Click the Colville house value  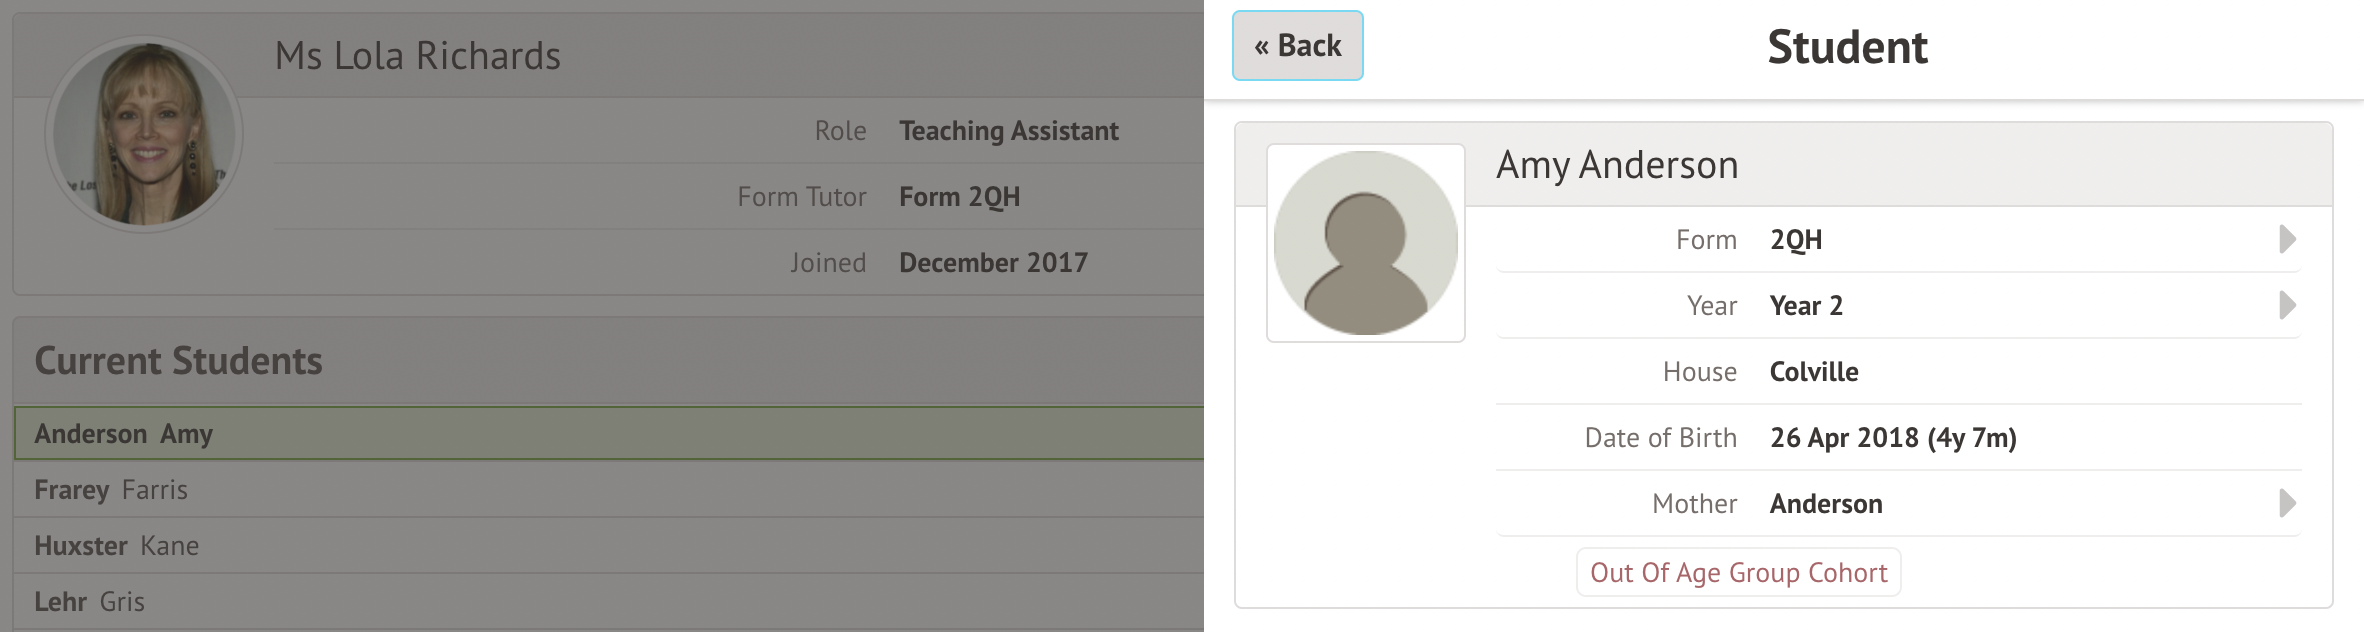(x=1814, y=372)
